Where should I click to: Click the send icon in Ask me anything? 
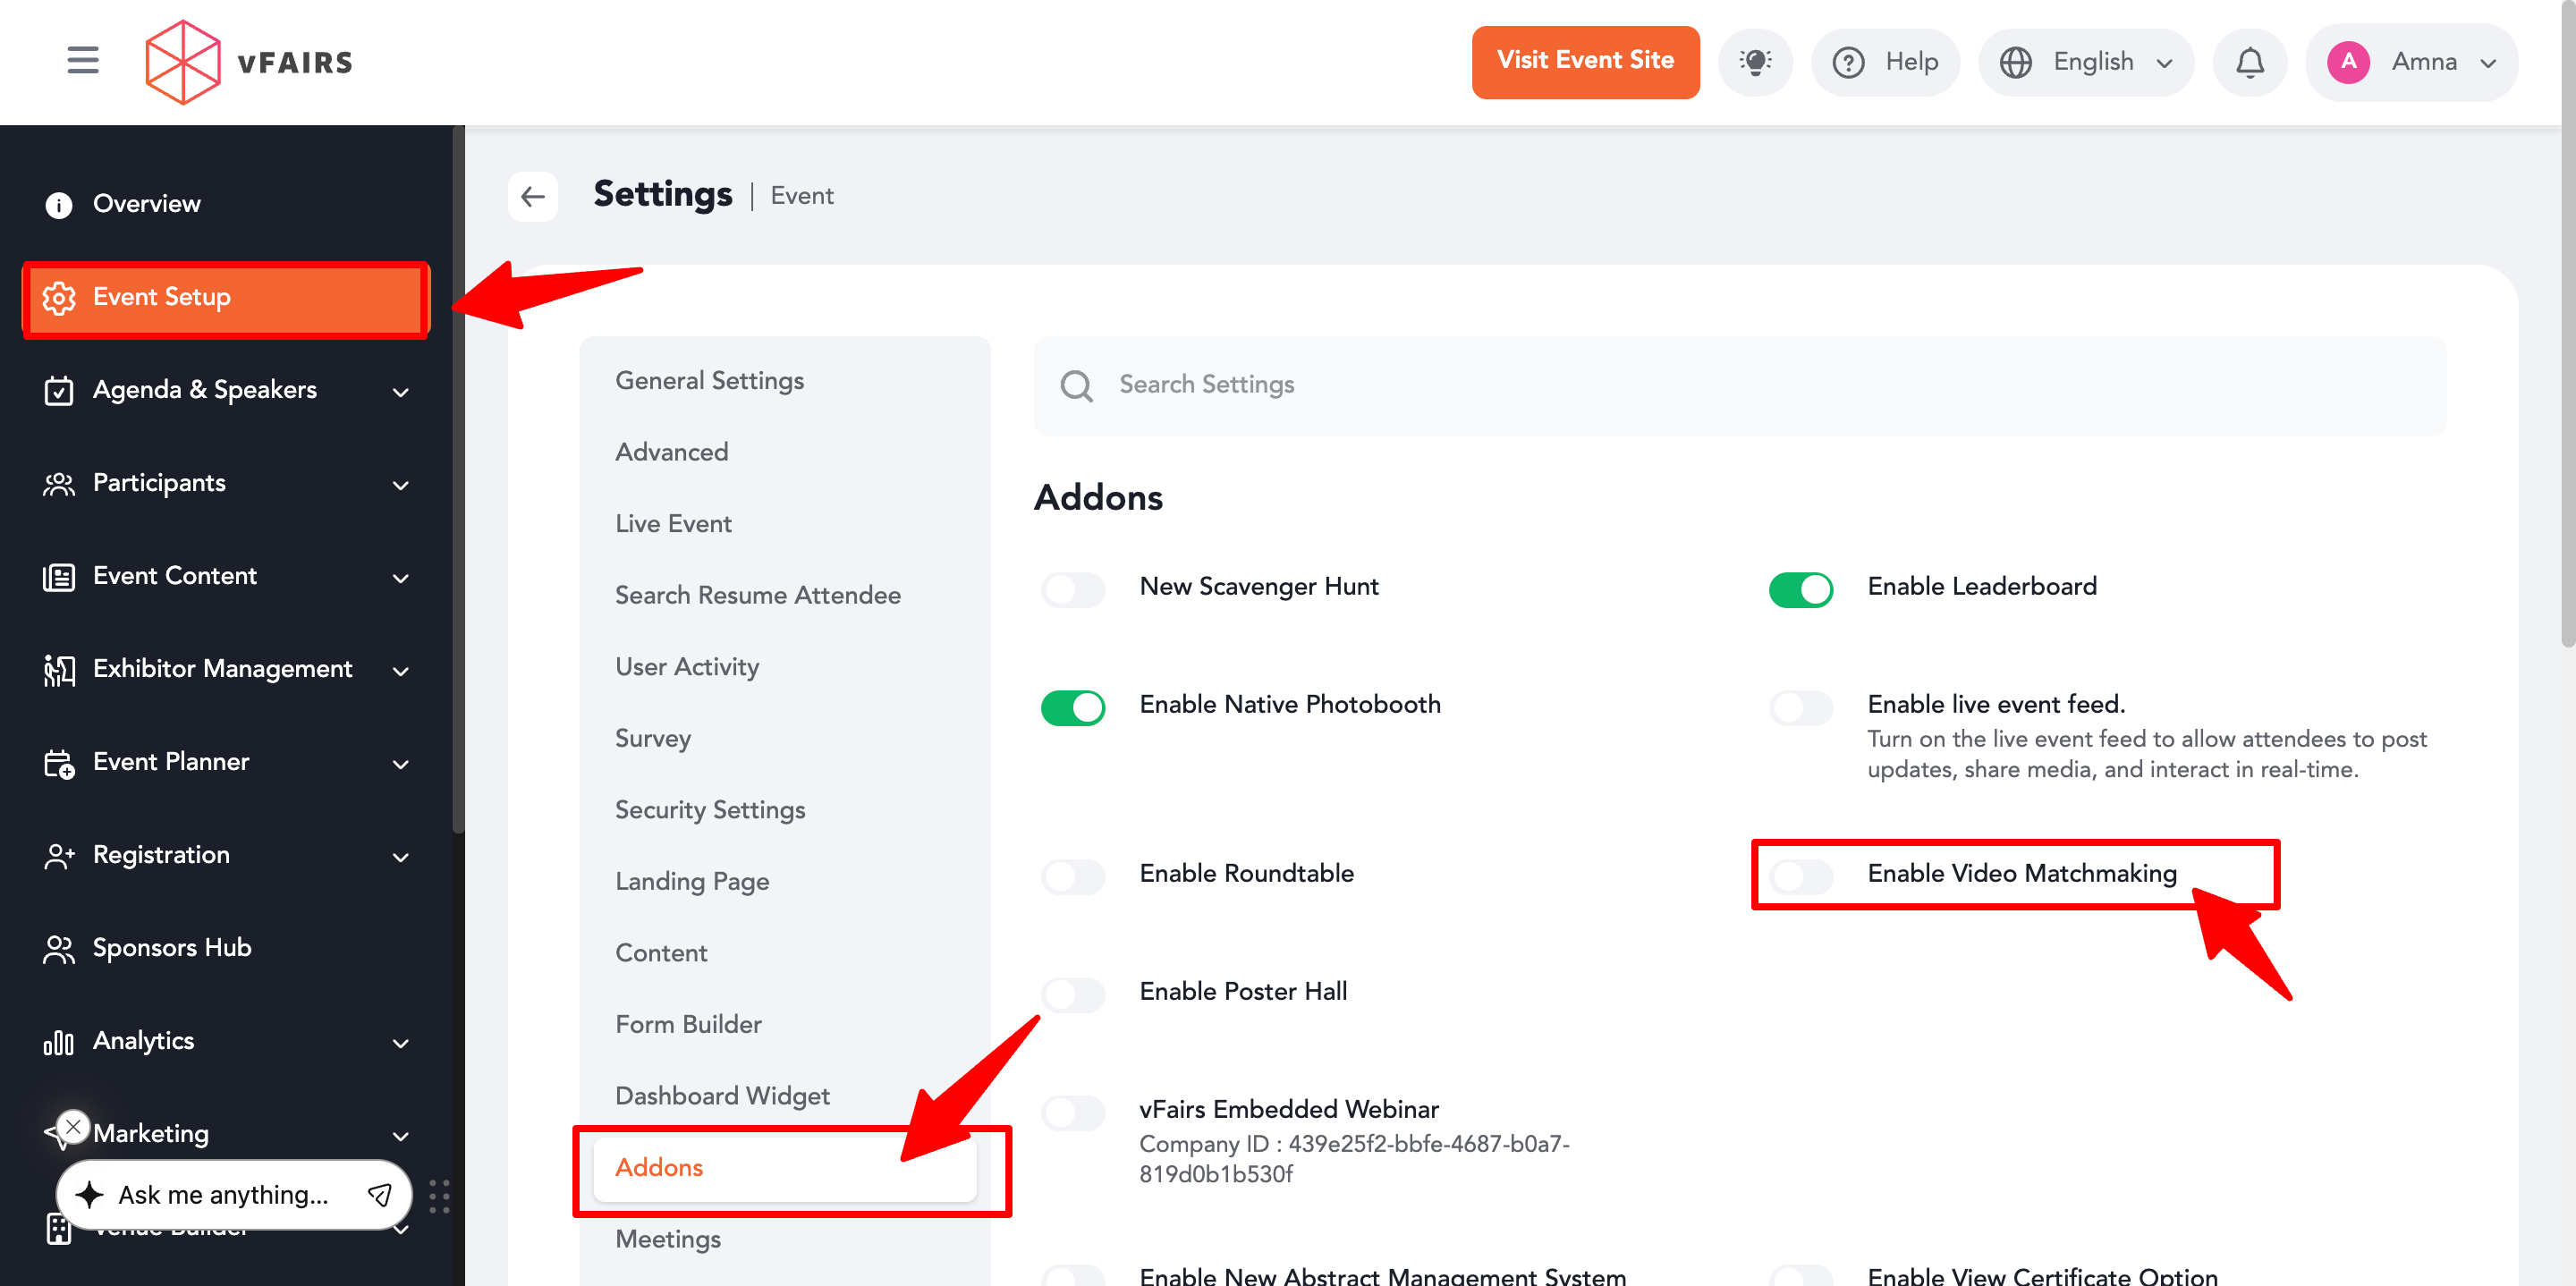click(380, 1194)
